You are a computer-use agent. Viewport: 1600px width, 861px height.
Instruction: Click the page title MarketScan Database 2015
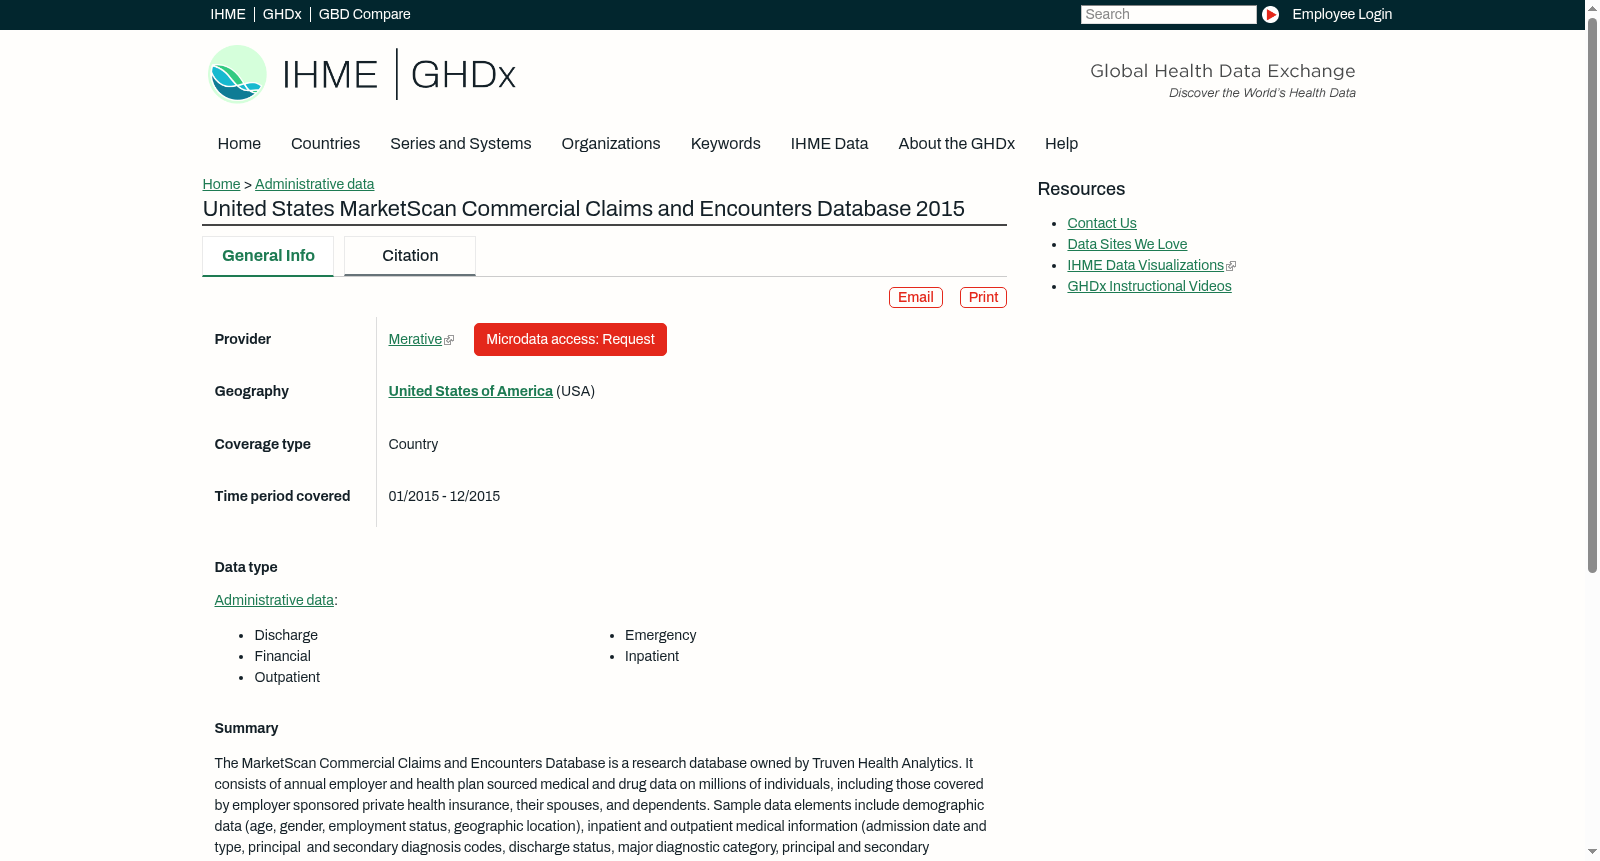[583, 209]
